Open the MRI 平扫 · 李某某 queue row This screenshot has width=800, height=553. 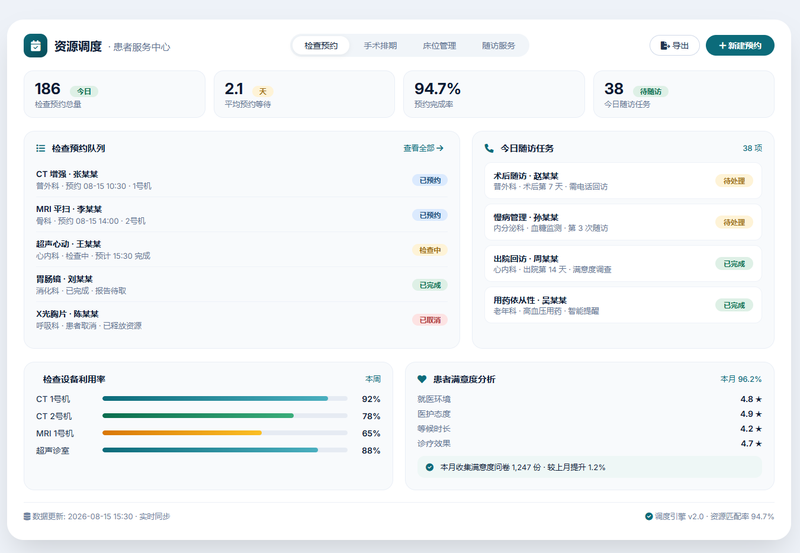(x=242, y=215)
